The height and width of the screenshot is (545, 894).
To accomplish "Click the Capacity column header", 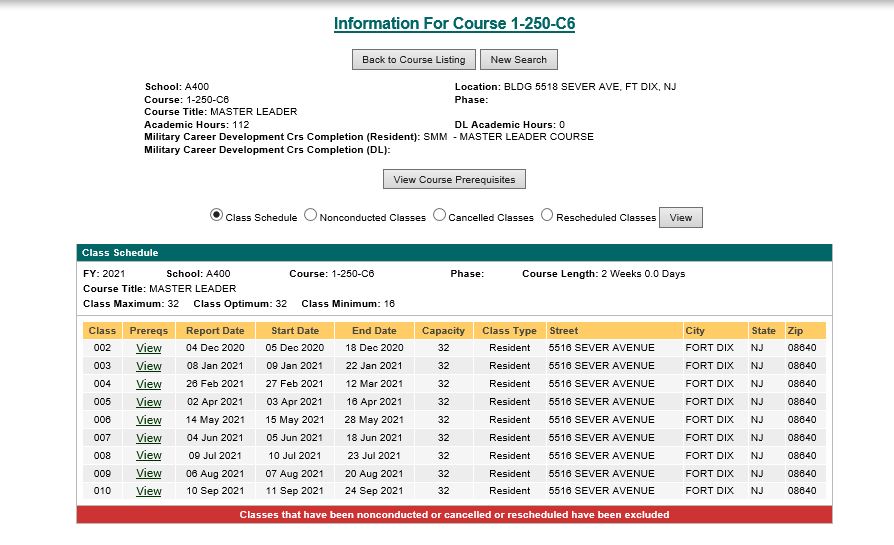I will (x=443, y=331).
